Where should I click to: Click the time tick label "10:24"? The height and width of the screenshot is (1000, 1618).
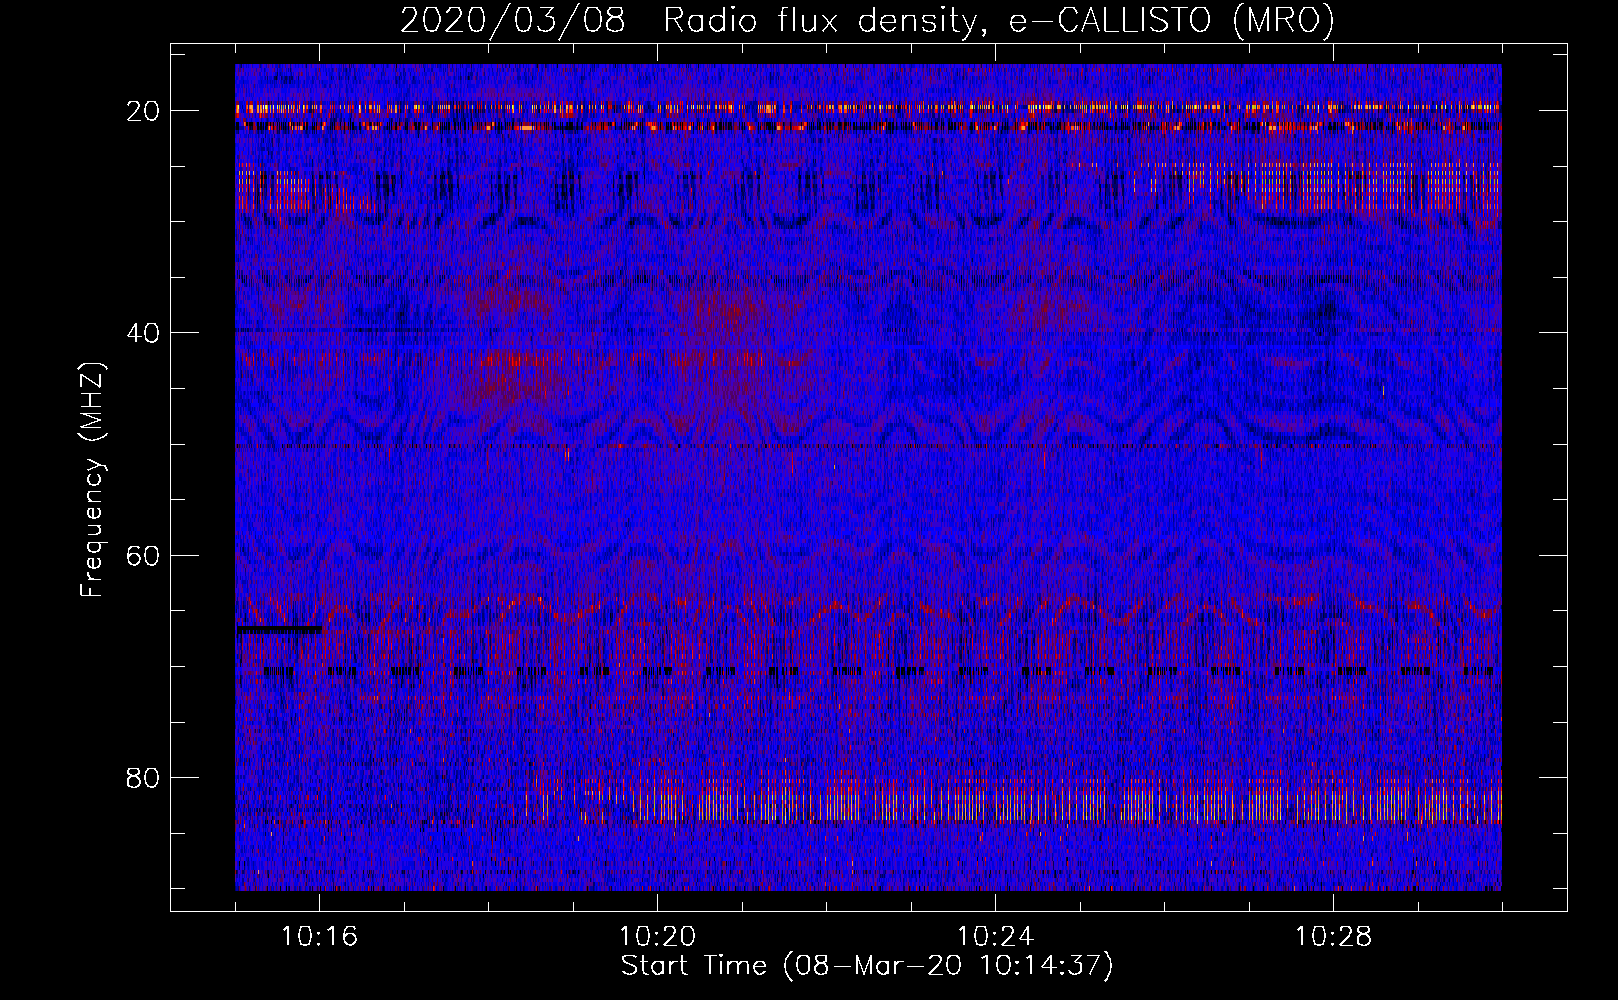[x=995, y=937]
